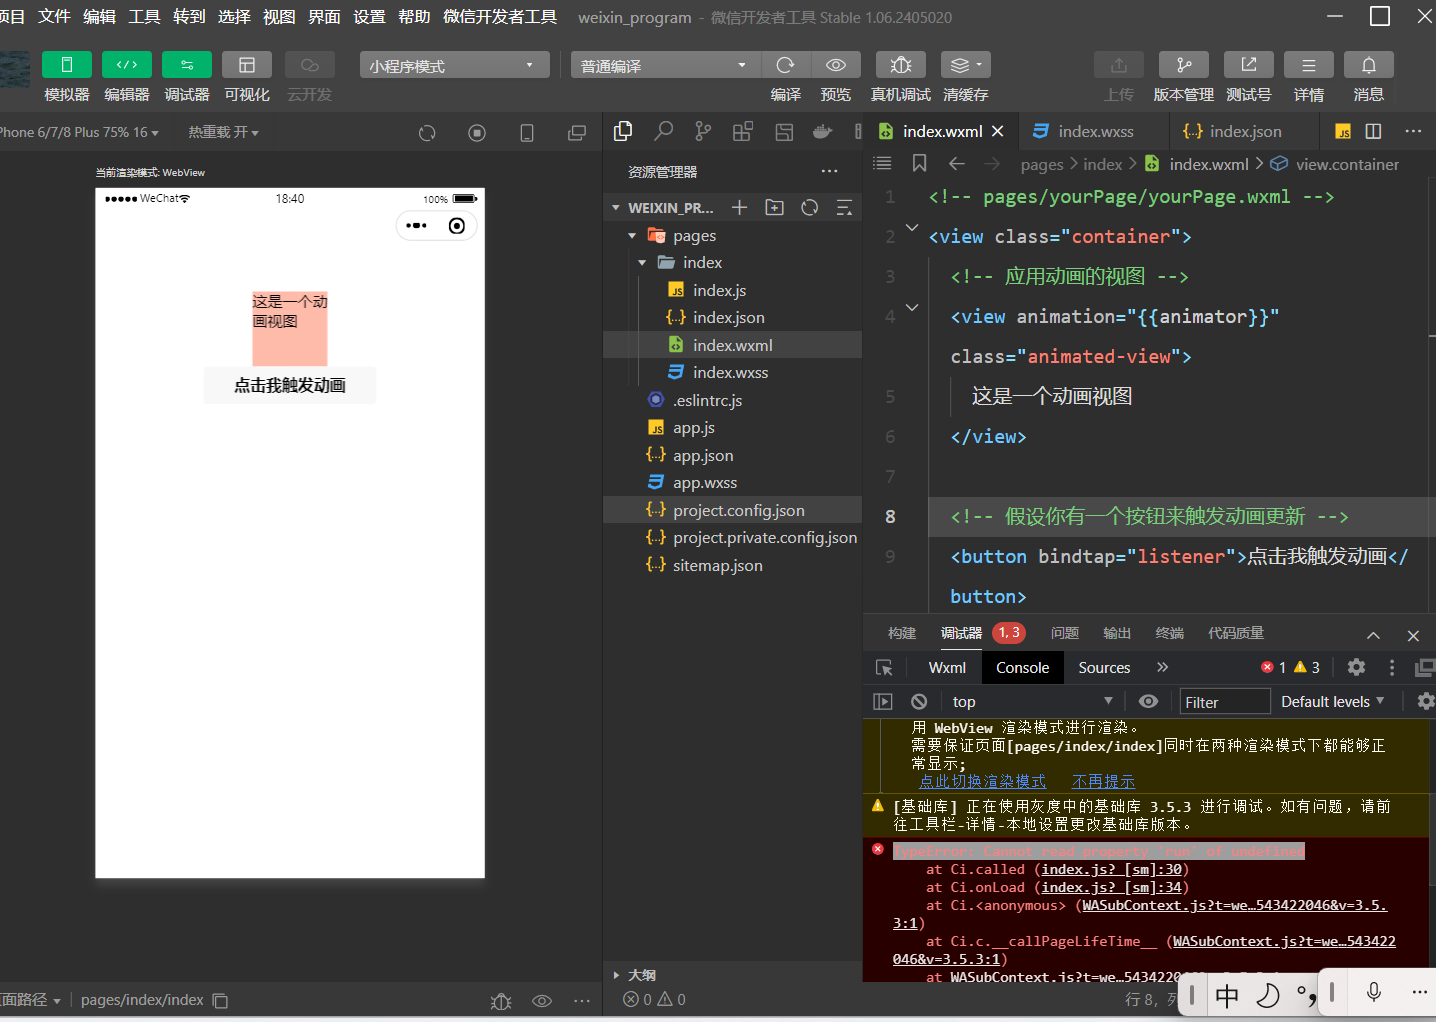Screen dimensions: 1436x1022
Task: Refresh the file explorer tree
Action: [x=810, y=207]
